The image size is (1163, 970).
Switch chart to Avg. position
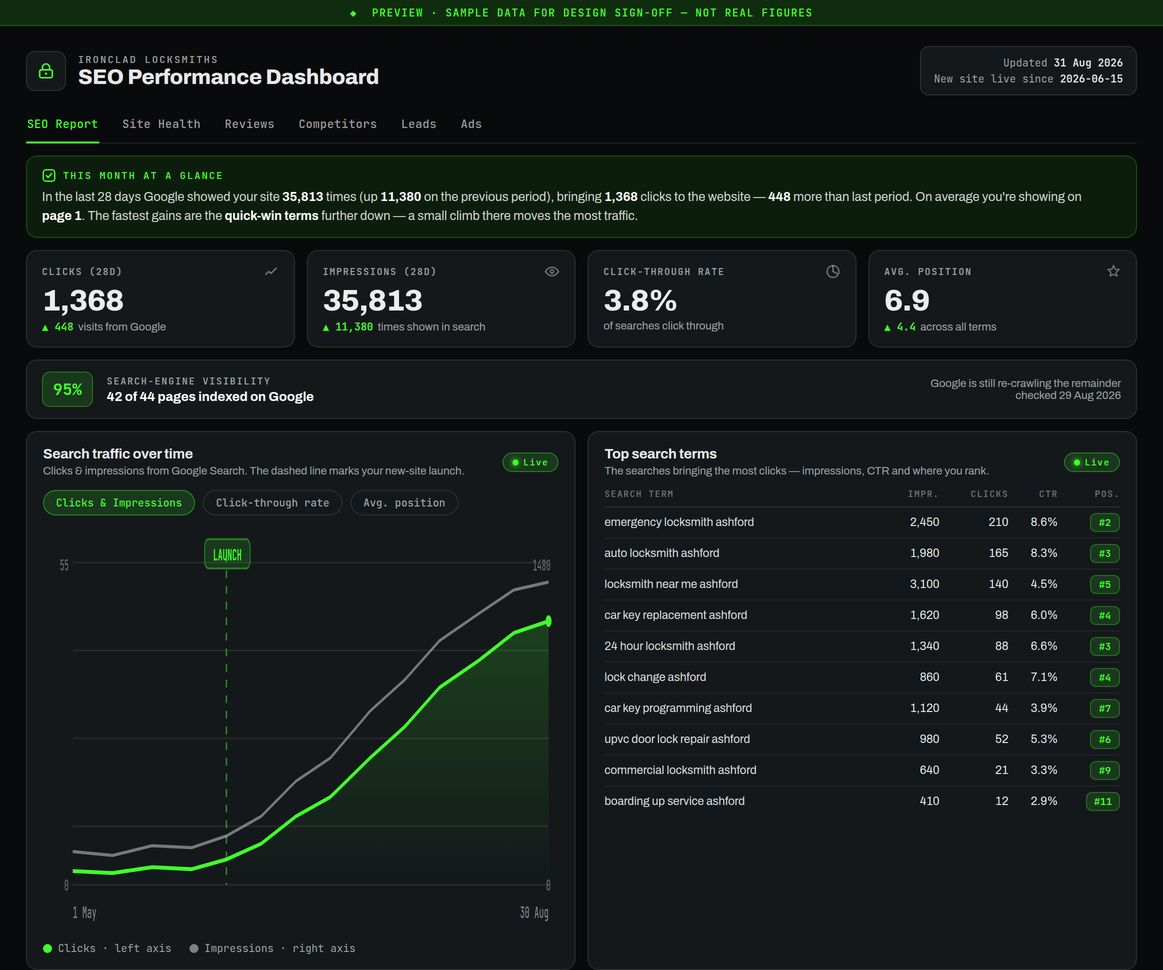pyautogui.click(x=404, y=503)
